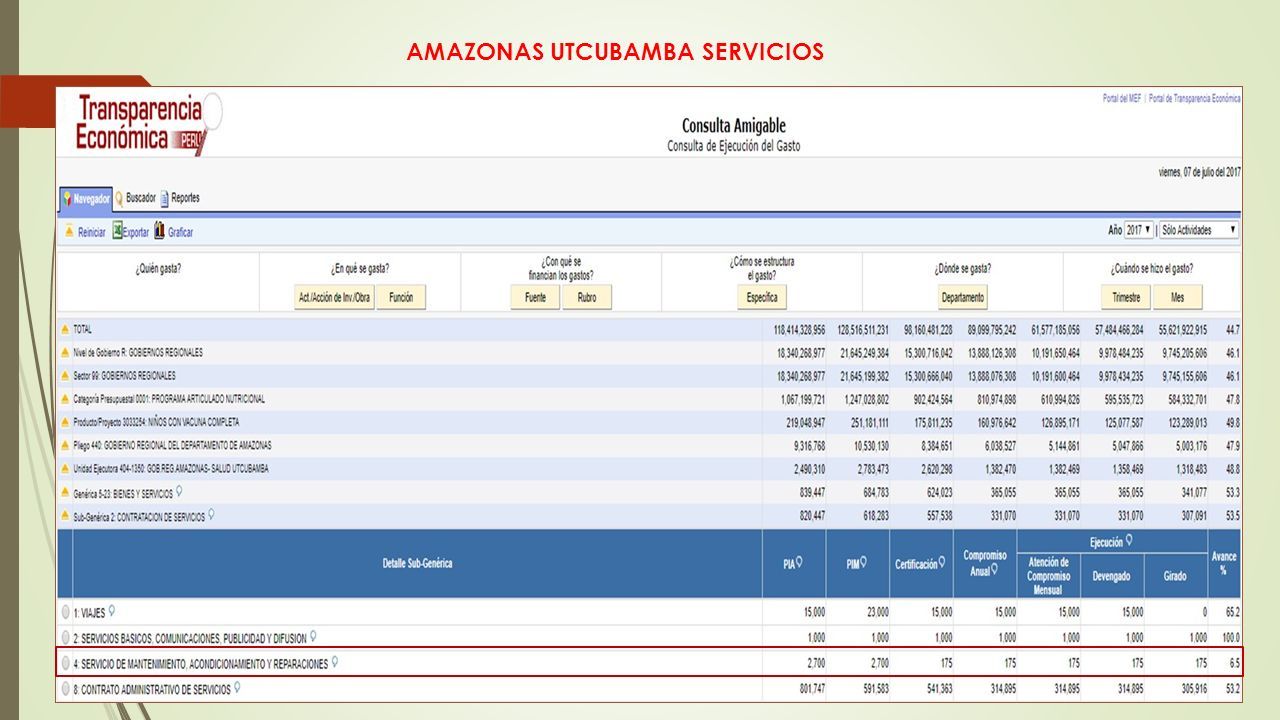Click the Específica button
1280x720 pixels.
[x=762, y=297]
